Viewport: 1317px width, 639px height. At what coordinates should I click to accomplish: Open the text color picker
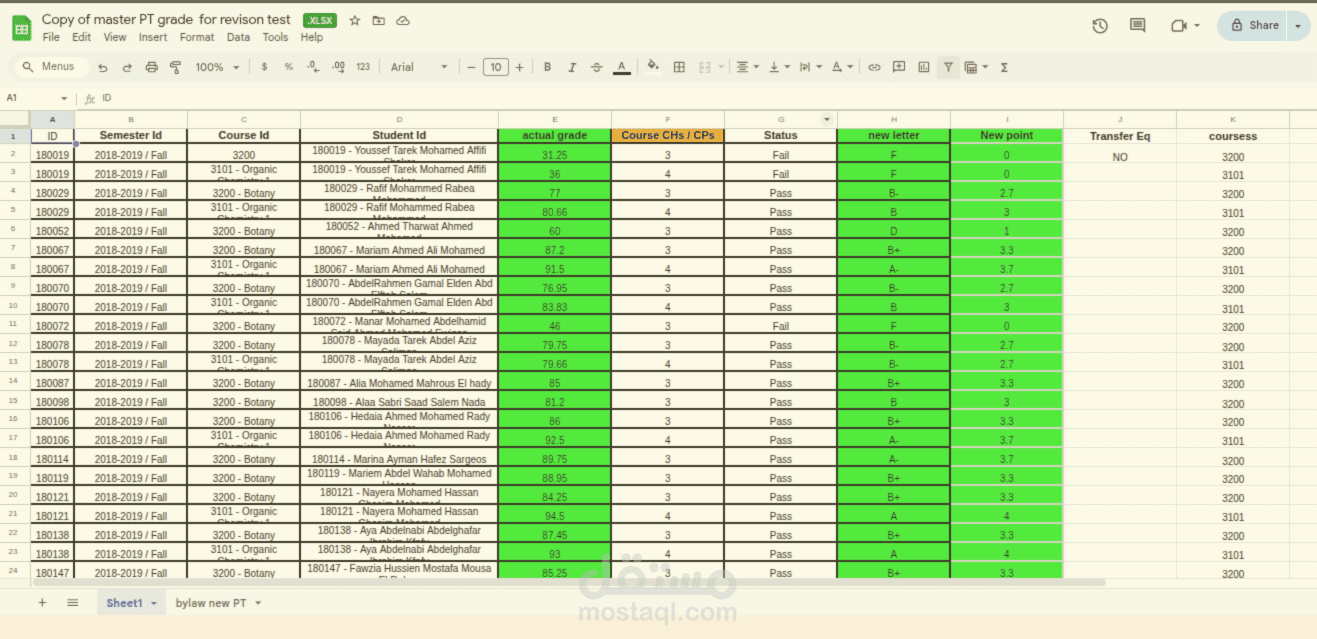621,67
